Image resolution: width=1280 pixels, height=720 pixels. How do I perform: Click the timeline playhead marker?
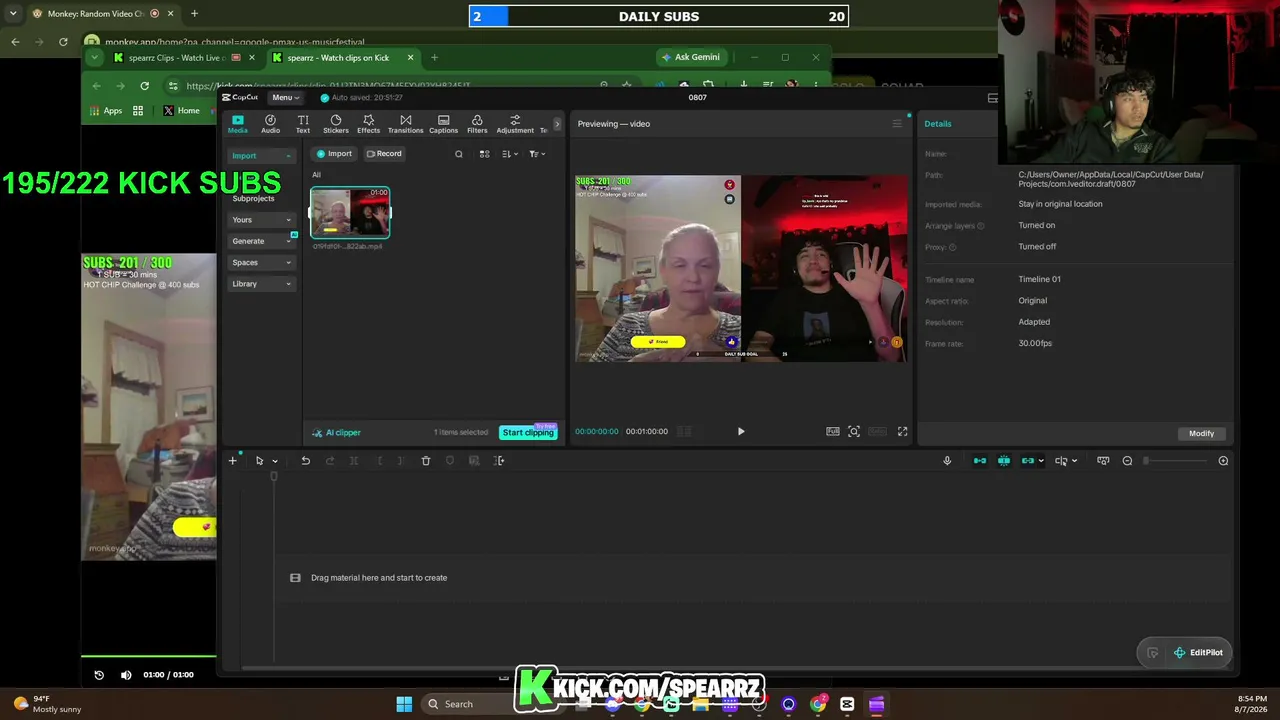[274, 476]
